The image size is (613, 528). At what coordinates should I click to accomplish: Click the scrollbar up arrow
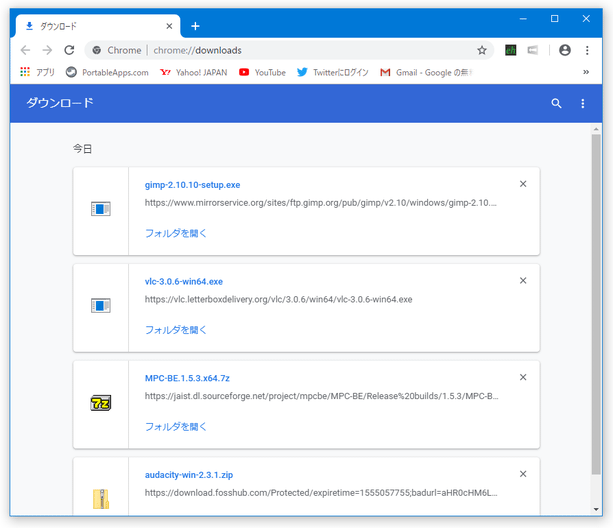(x=596, y=129)
